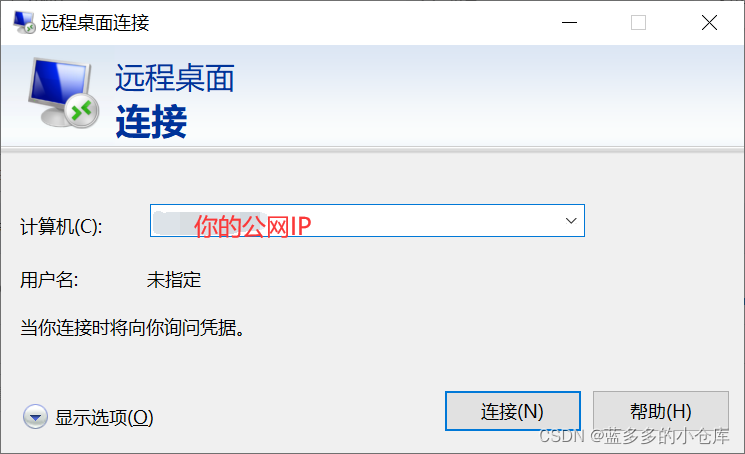Viewport: 745px width, 454px height.
Task: Click the blue 远程桌面 banner heading
Action: (x=175, y=77)
